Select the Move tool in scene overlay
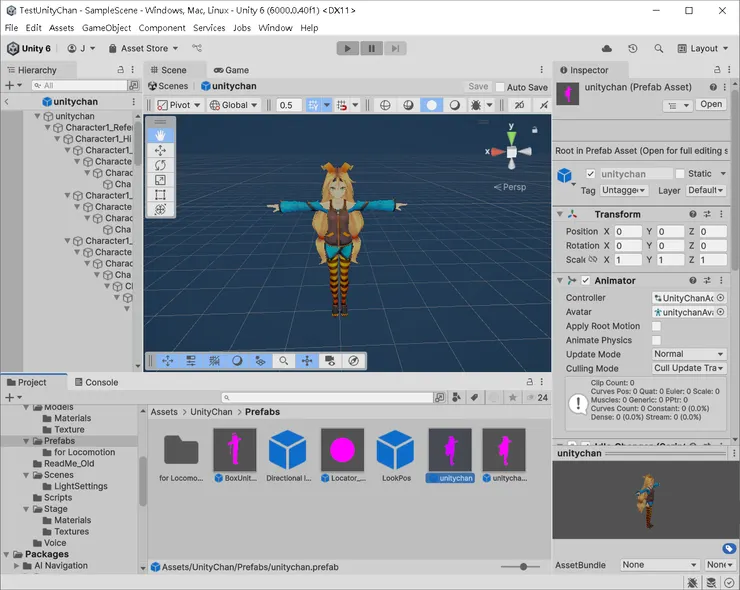The height and width of the screenshot is (590, 740). click(160, 150)
